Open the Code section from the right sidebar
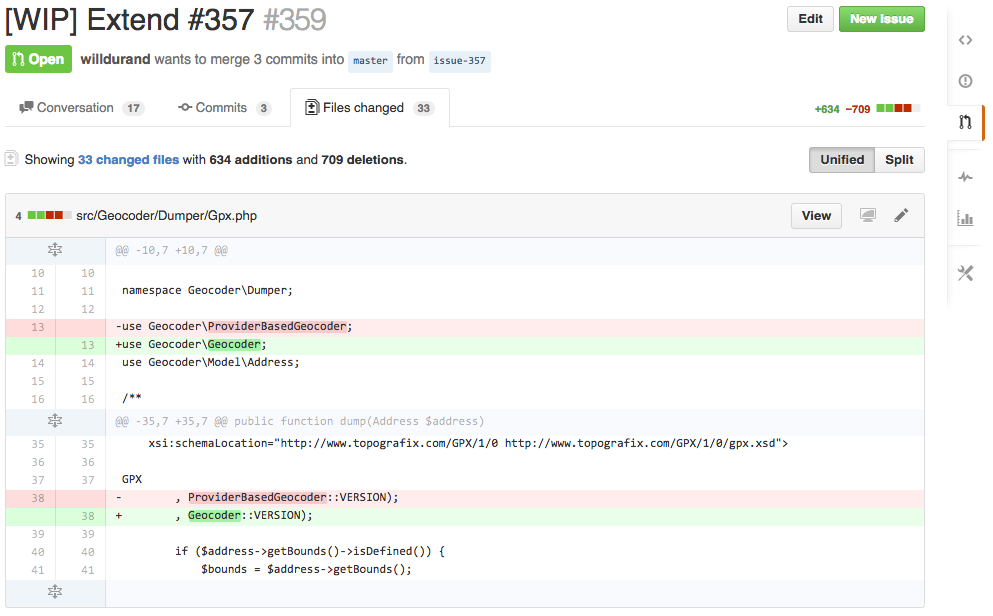The image size is (993, 616). click(963, 40)
